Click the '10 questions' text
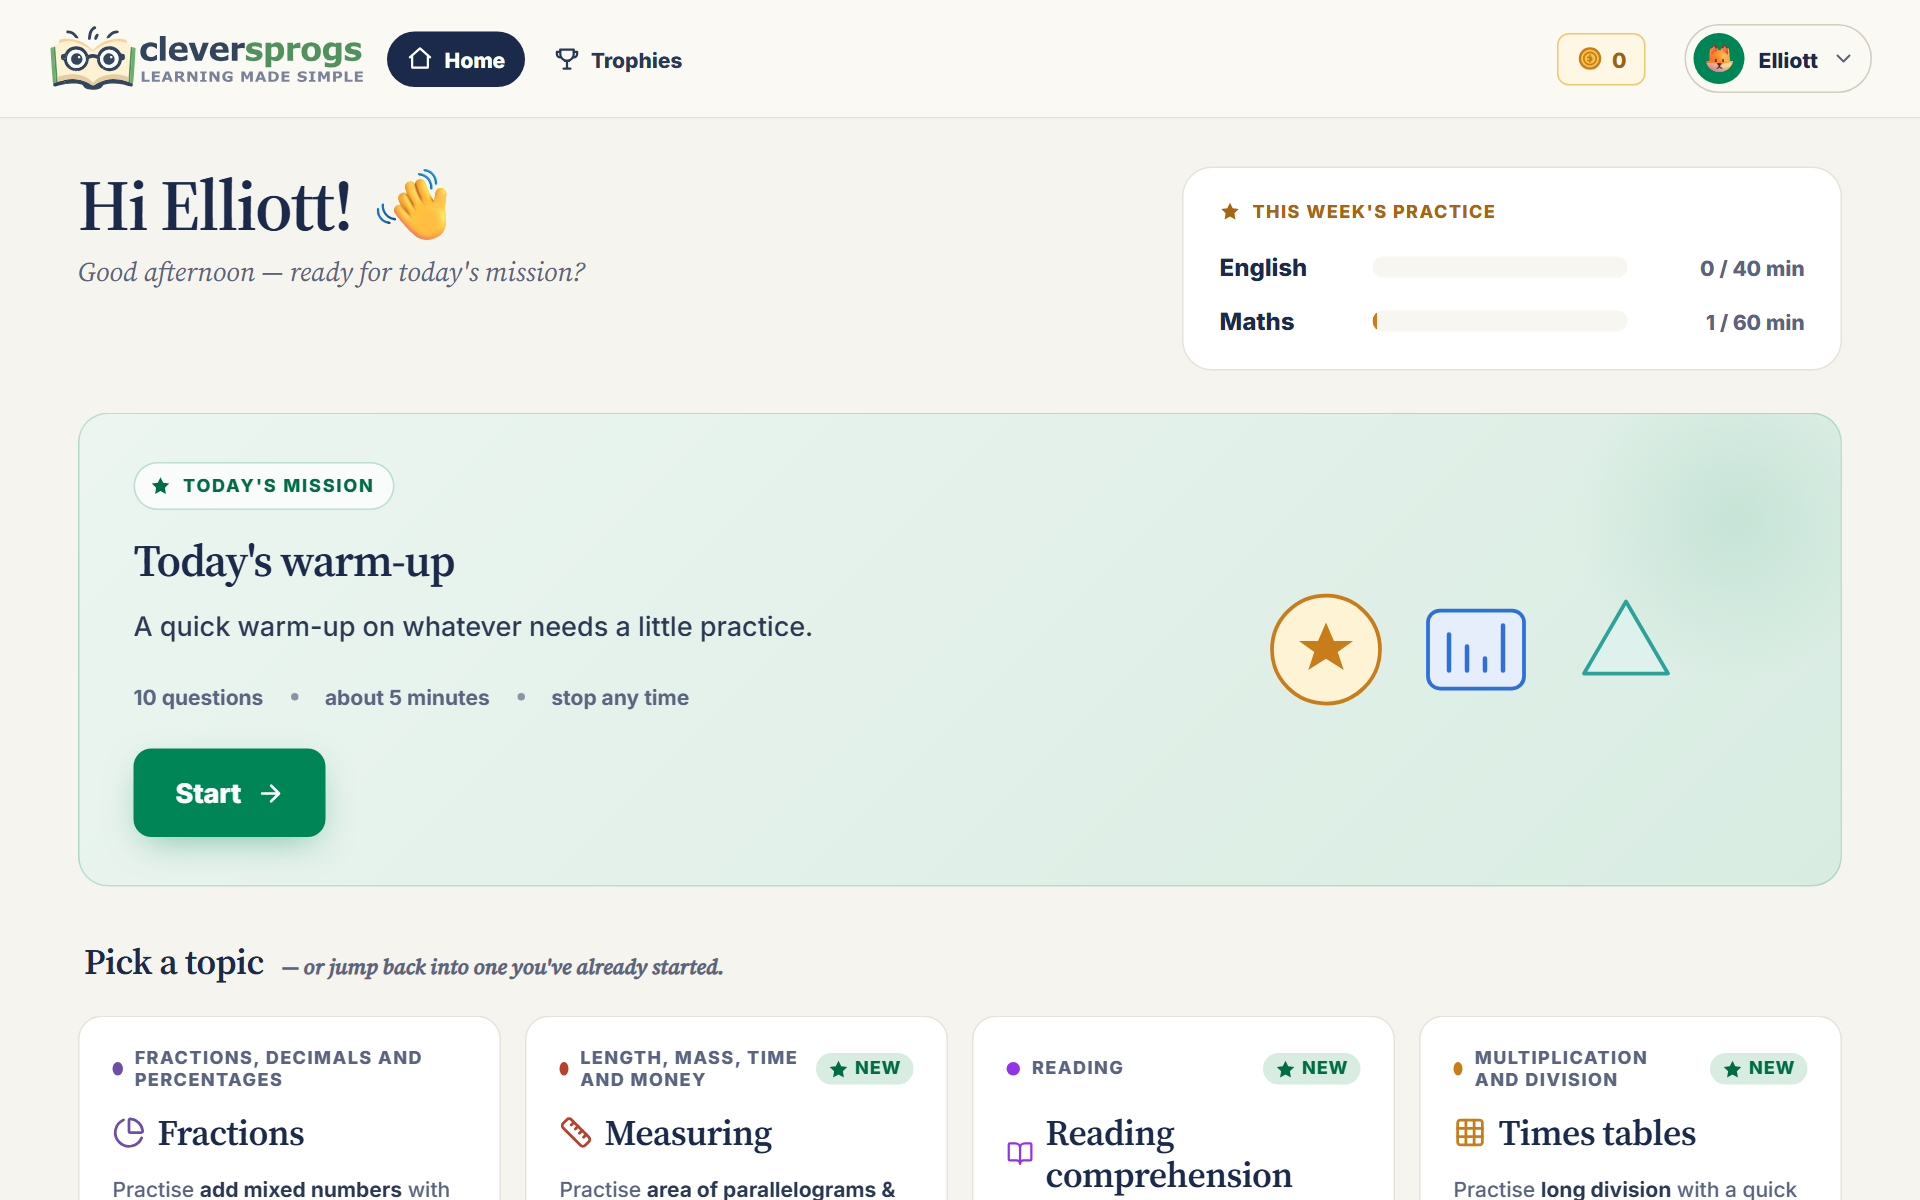 point(198,698)
